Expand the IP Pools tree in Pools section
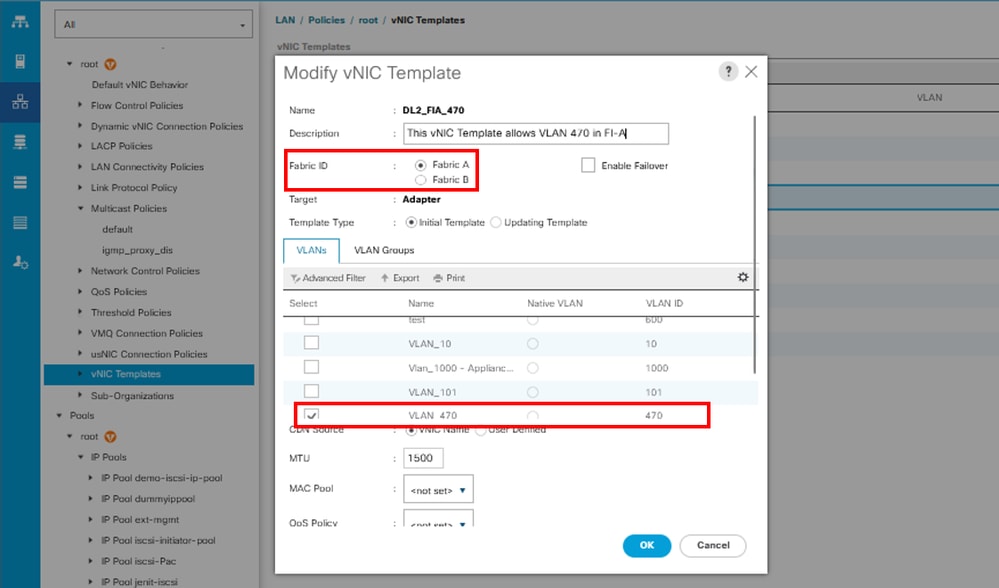Image resolution: width=999 pixels, height=588 pixels. click(x=81, y=456)
